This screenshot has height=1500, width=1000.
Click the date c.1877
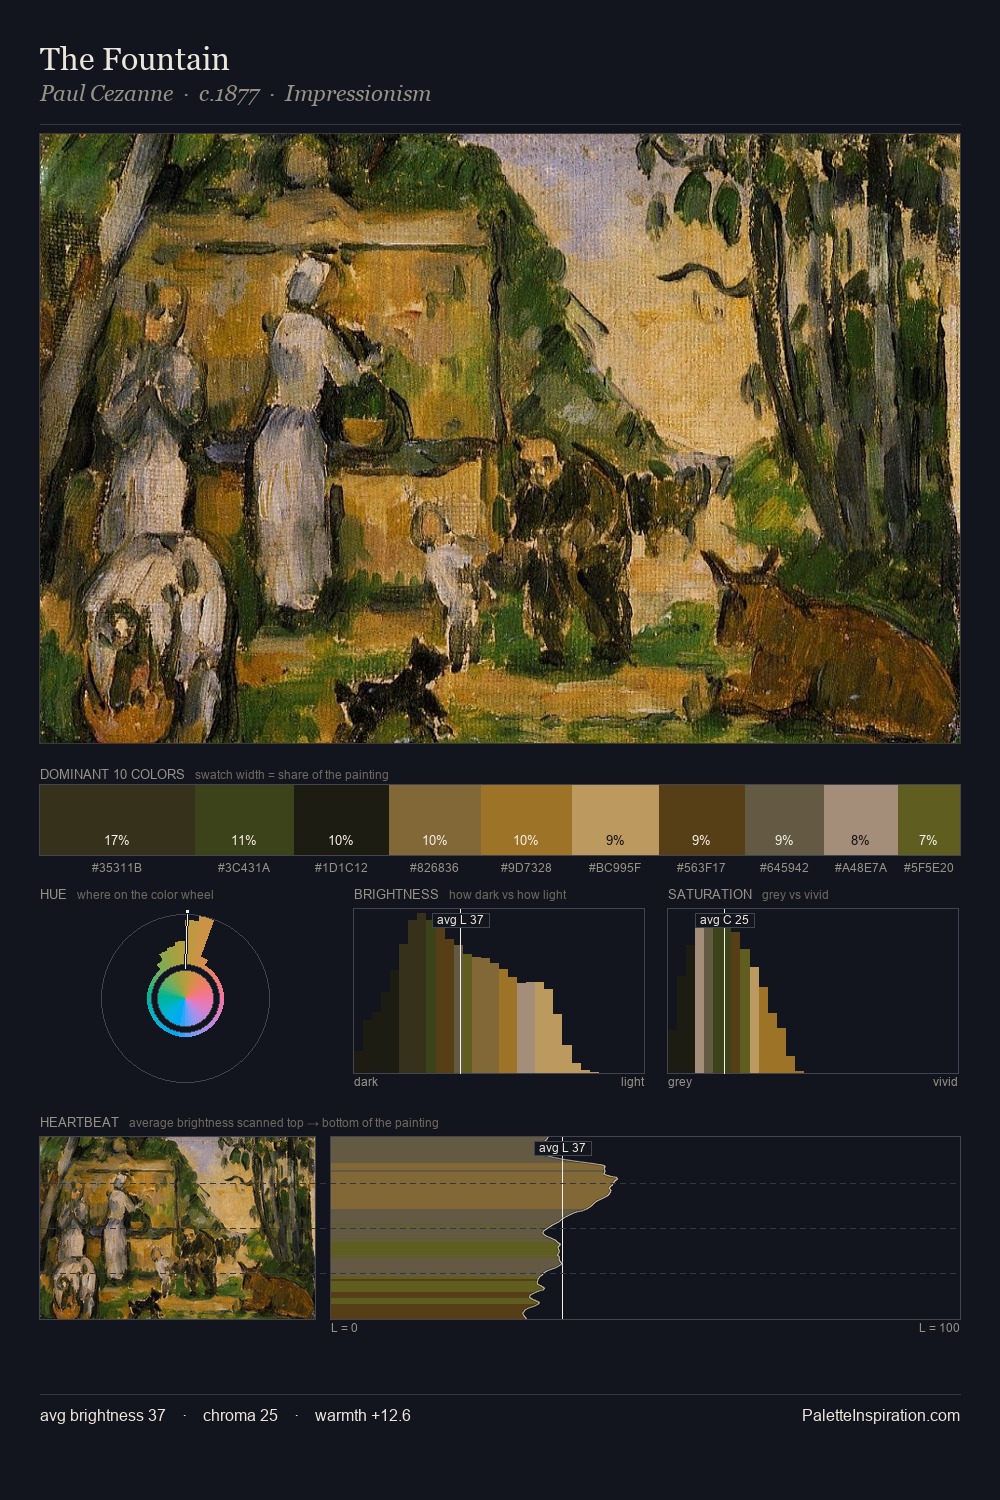pyautogui.click(x=230, y=94)
